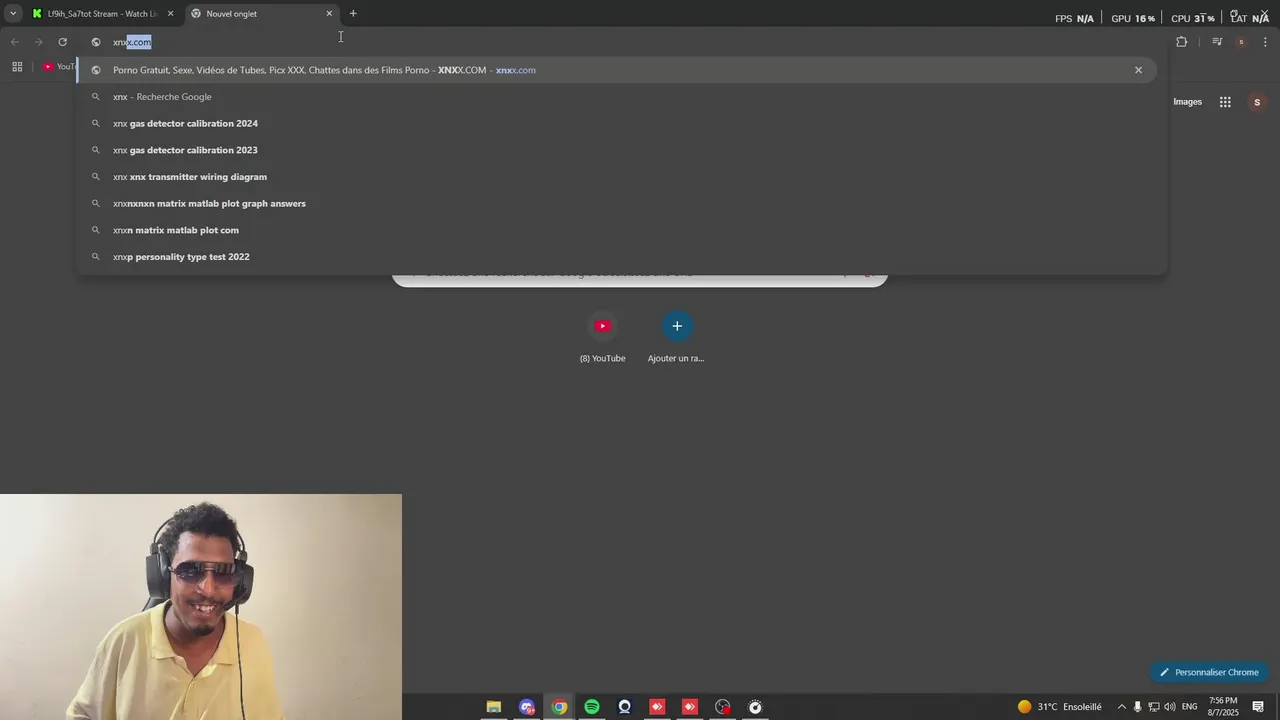Open notification center icon
This screenshot has height=720, width=1280.
coord(1259,707)
